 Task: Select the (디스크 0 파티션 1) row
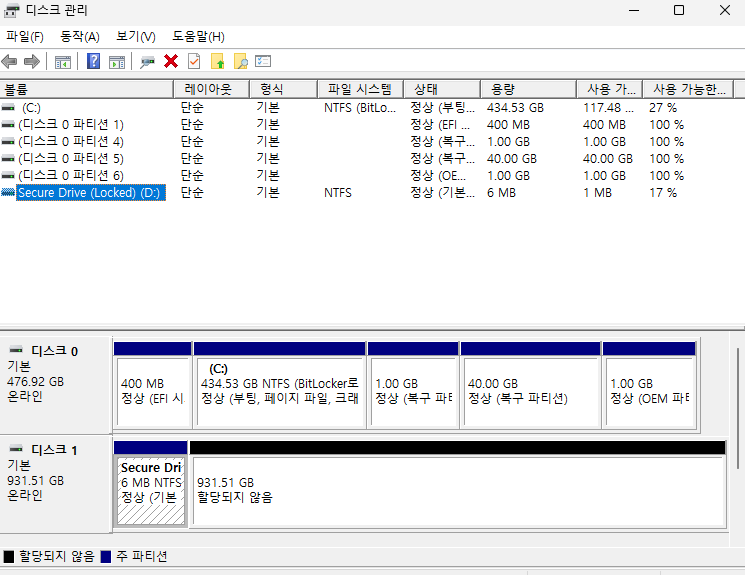[367, 125]
